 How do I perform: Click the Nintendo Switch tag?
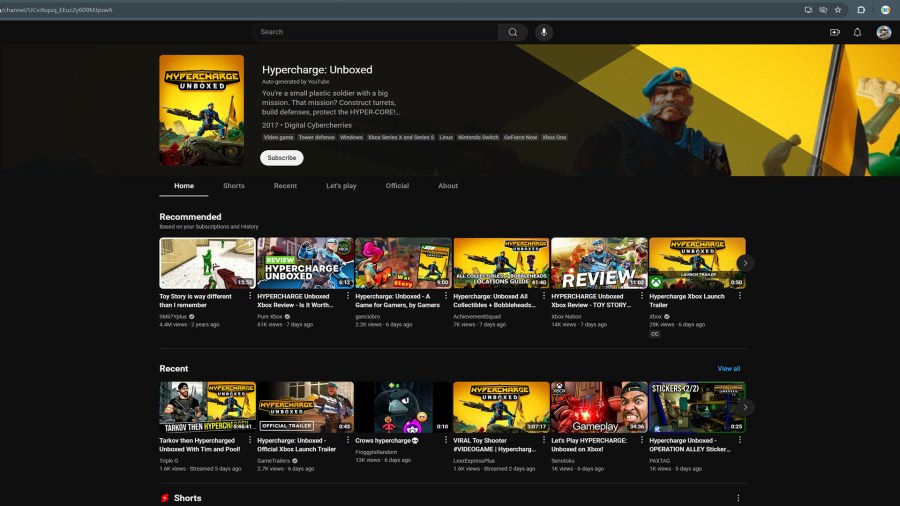pyautogui.click(x=478, y=138)
